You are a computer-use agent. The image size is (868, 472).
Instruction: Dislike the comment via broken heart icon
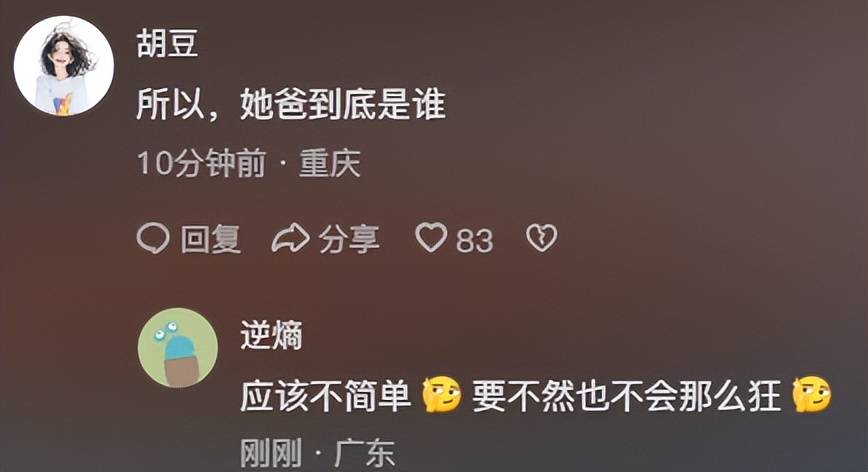coord(541,238)
